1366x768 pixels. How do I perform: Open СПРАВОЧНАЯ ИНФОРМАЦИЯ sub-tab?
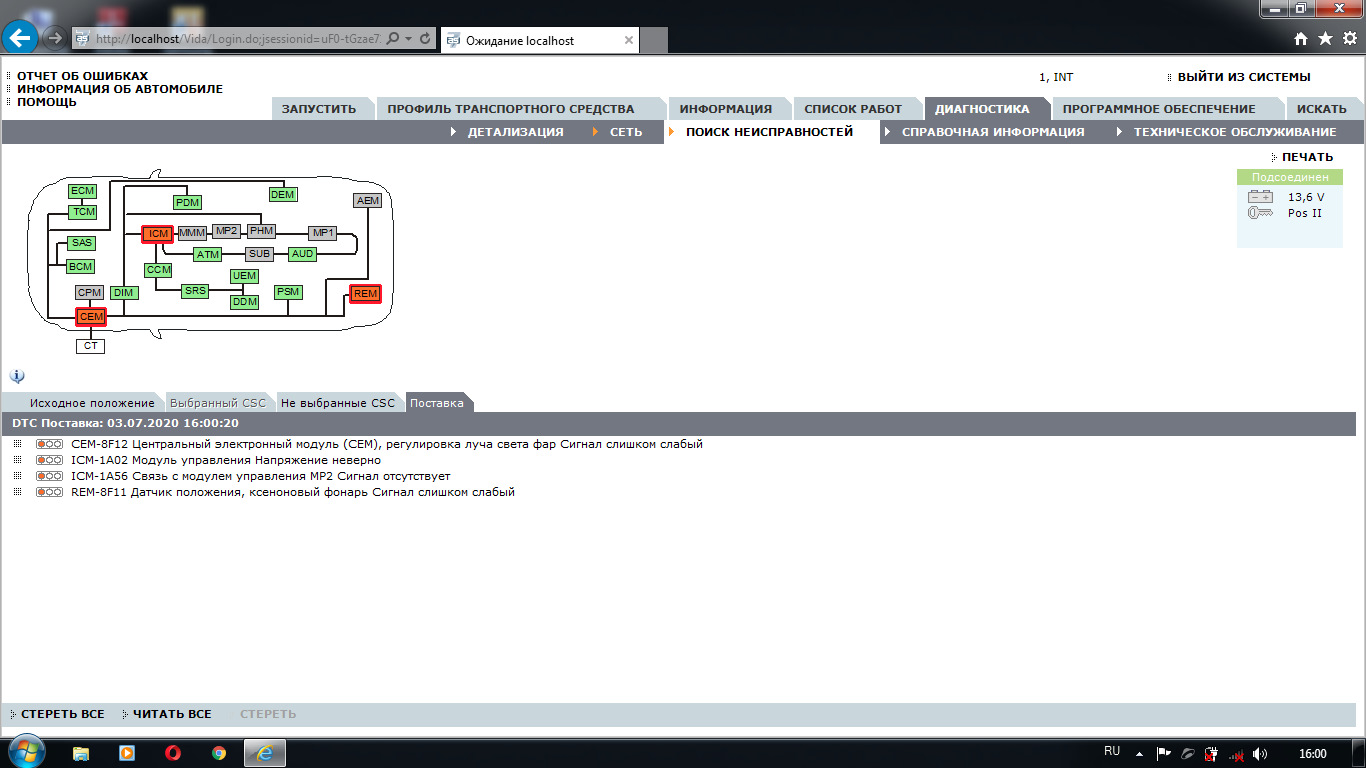point(993,132)
